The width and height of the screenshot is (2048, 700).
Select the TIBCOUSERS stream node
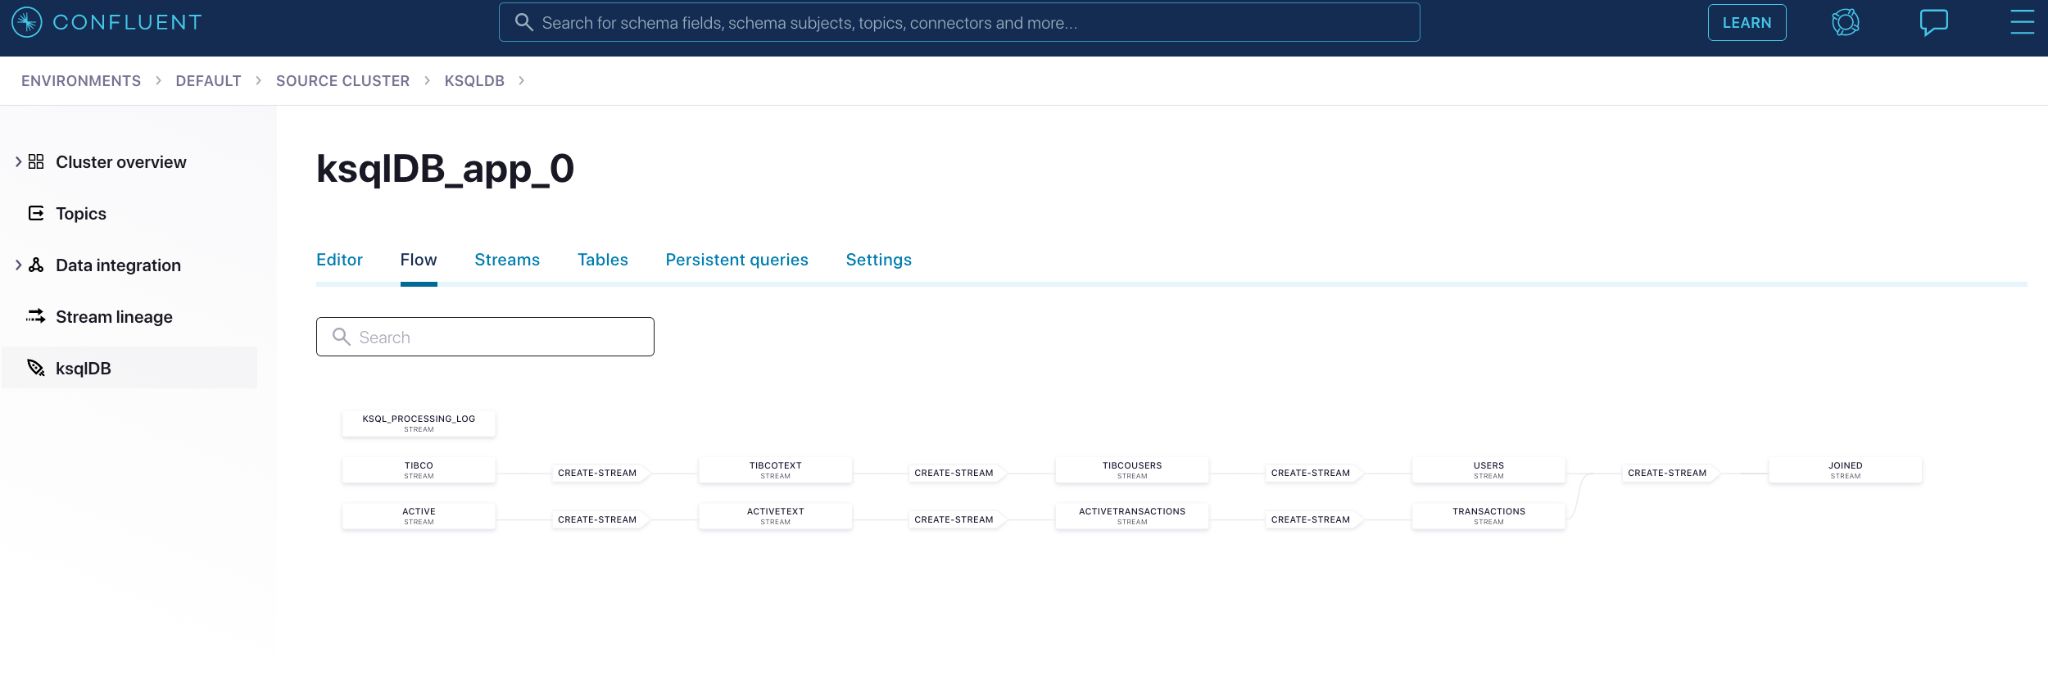click(x=1132, y=470)
